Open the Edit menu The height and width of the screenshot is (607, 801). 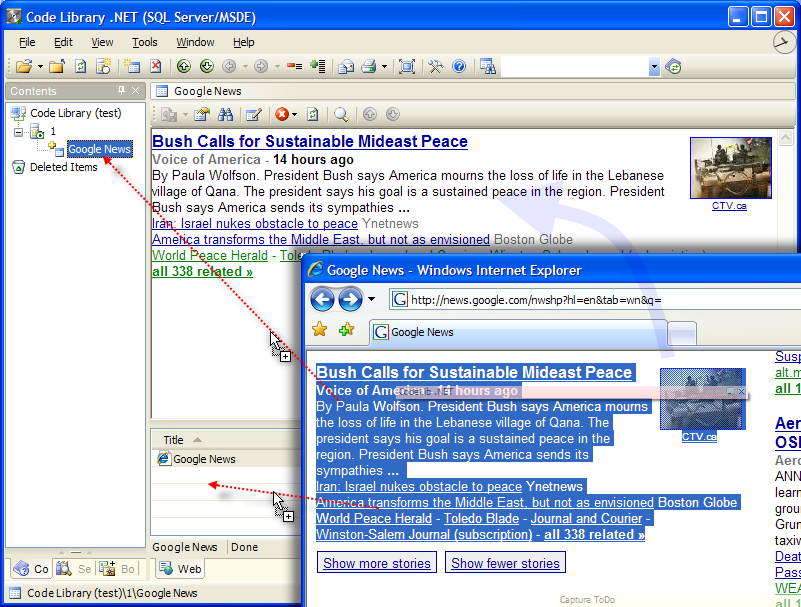63,42
